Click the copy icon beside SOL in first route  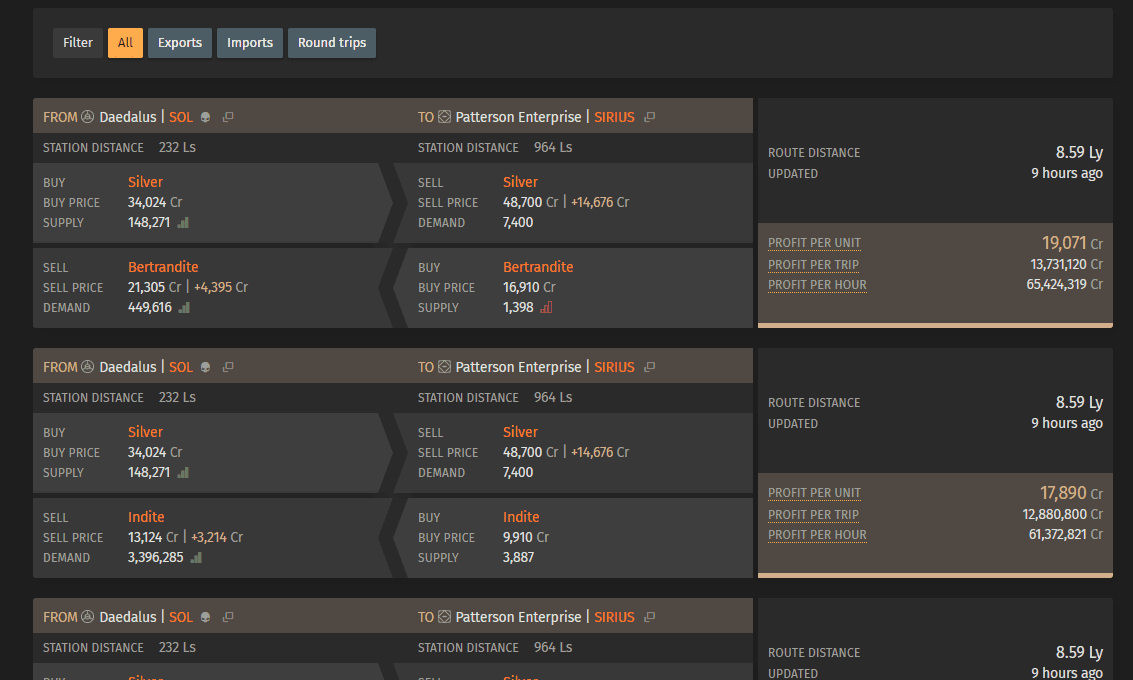click(228, 117)
